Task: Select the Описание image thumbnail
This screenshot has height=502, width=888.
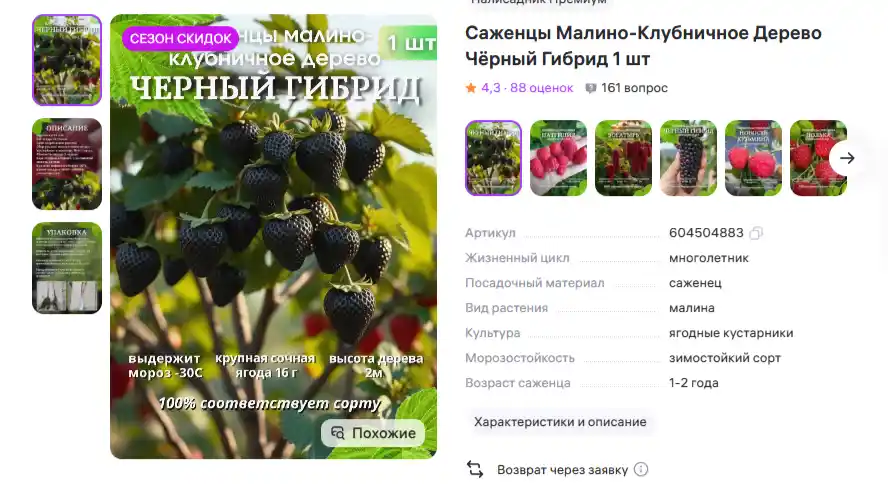Action: tap(67, 164)
